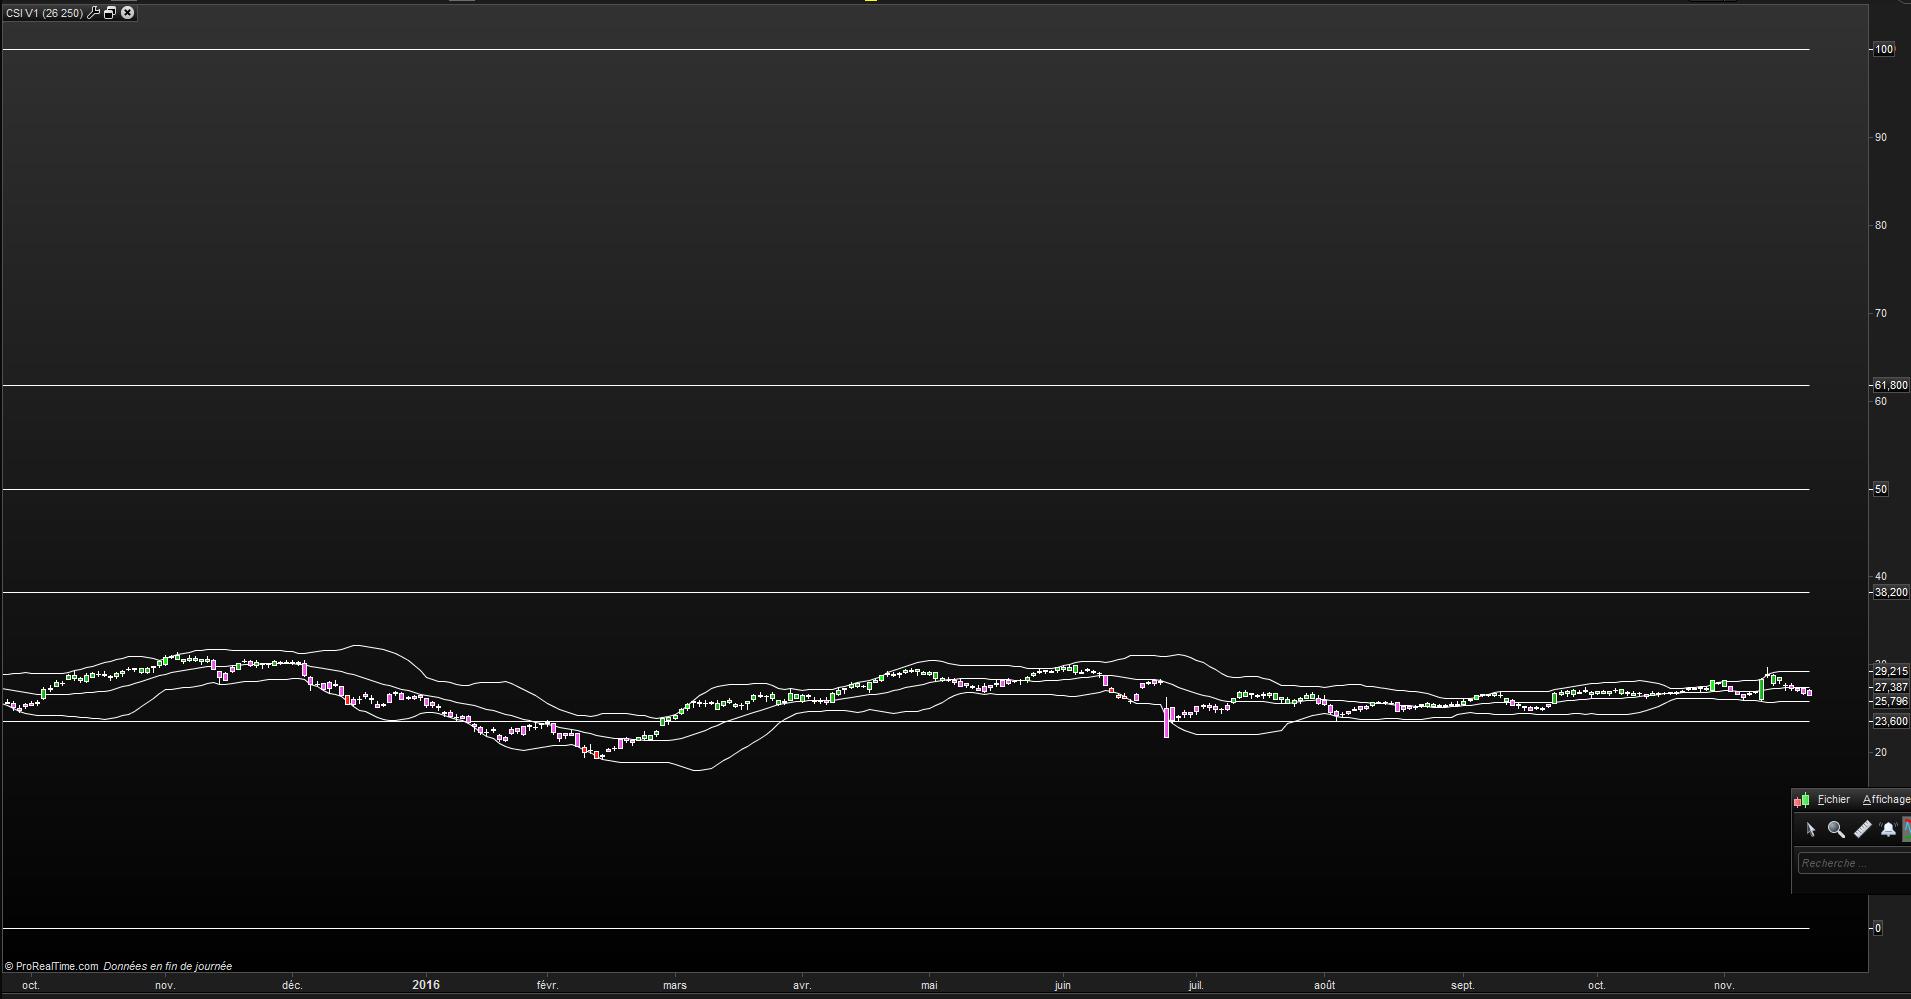Image resolution: width=1911 pixels, height=999 pixels.
Task: Select the ruler measuring tool
Action: pyautogui.click(x=1862, y=829)
